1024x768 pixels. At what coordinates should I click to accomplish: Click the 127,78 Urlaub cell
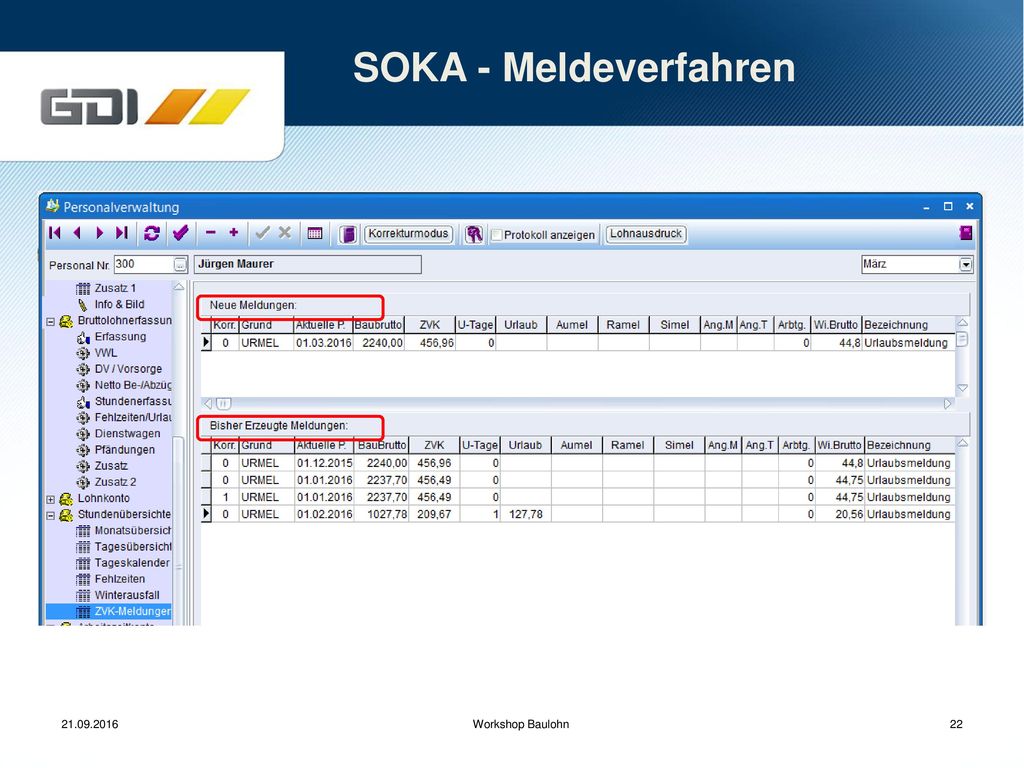pyautogui.click(x=525, y=514)
